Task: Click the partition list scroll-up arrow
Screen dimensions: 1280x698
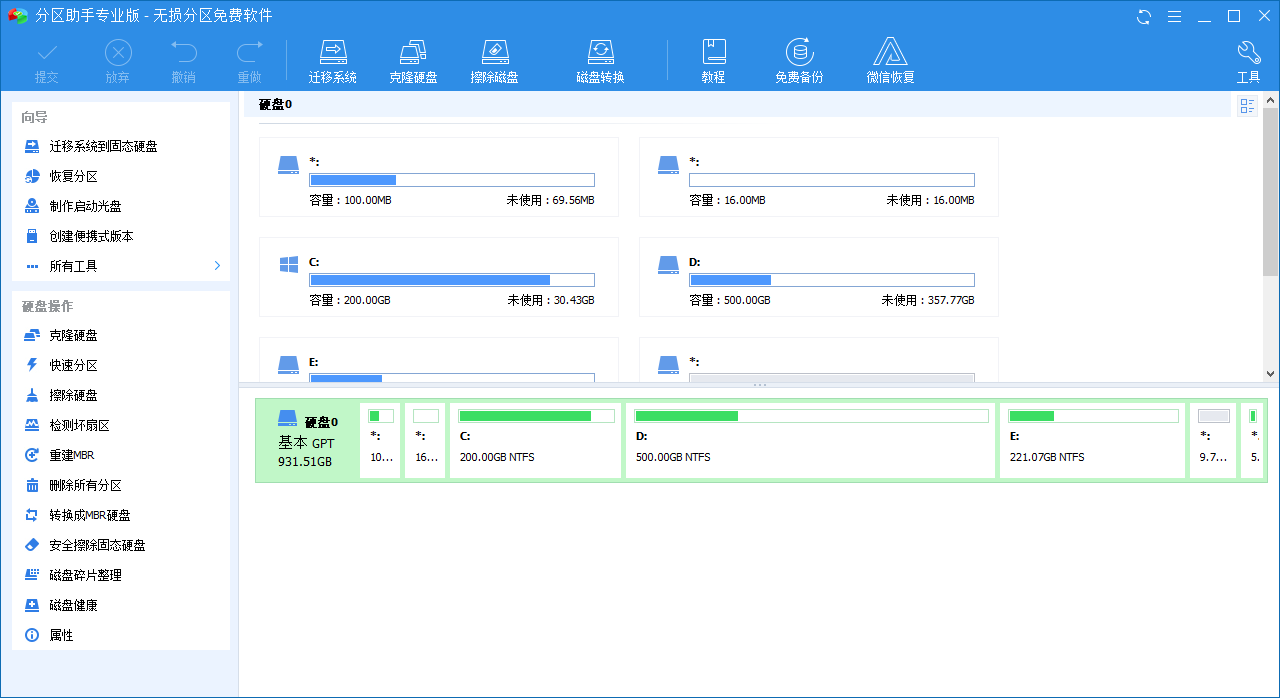Action: click(x=1271, y=99)
